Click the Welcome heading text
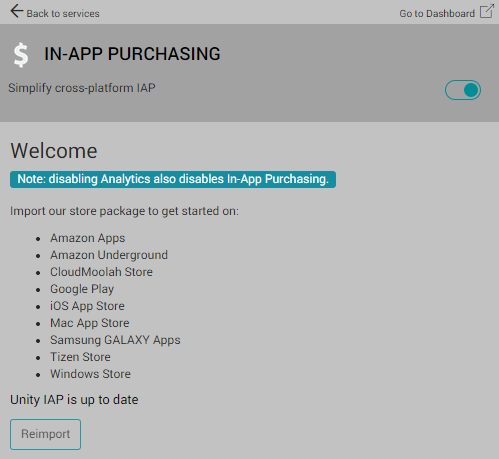 54,151
